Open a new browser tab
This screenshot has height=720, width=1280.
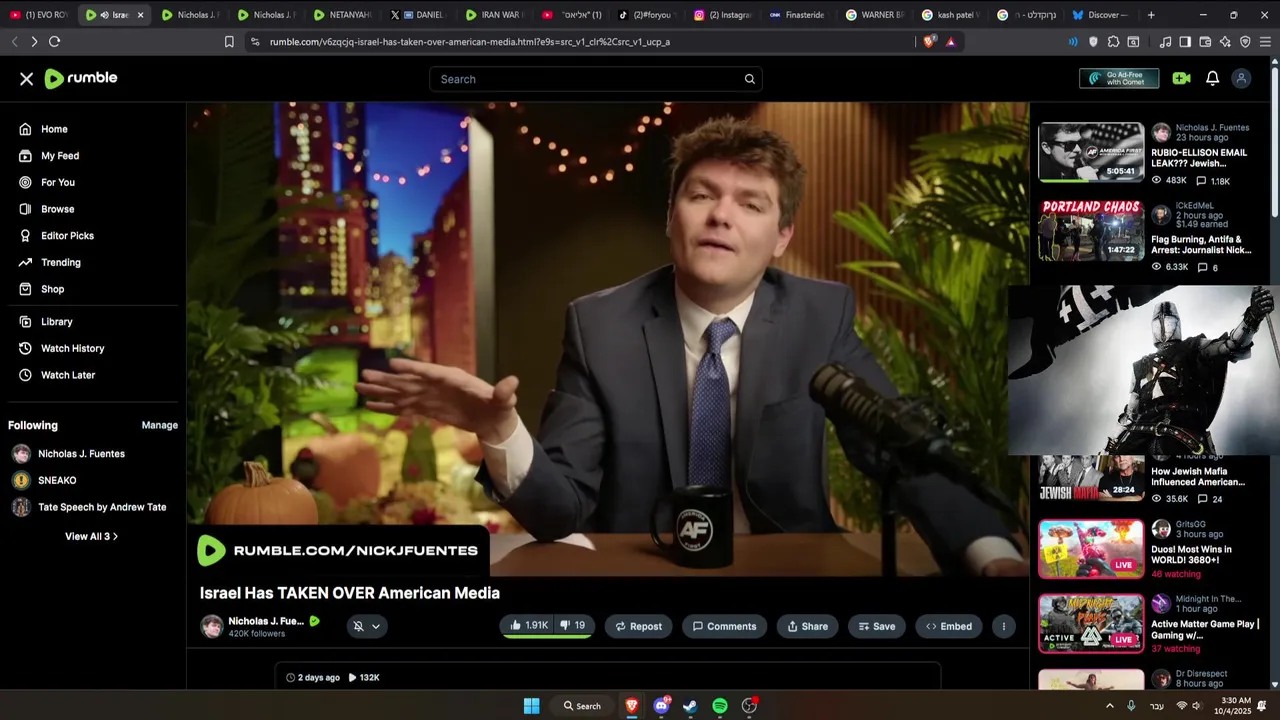pyautogui.click(x=1151, y=15)
